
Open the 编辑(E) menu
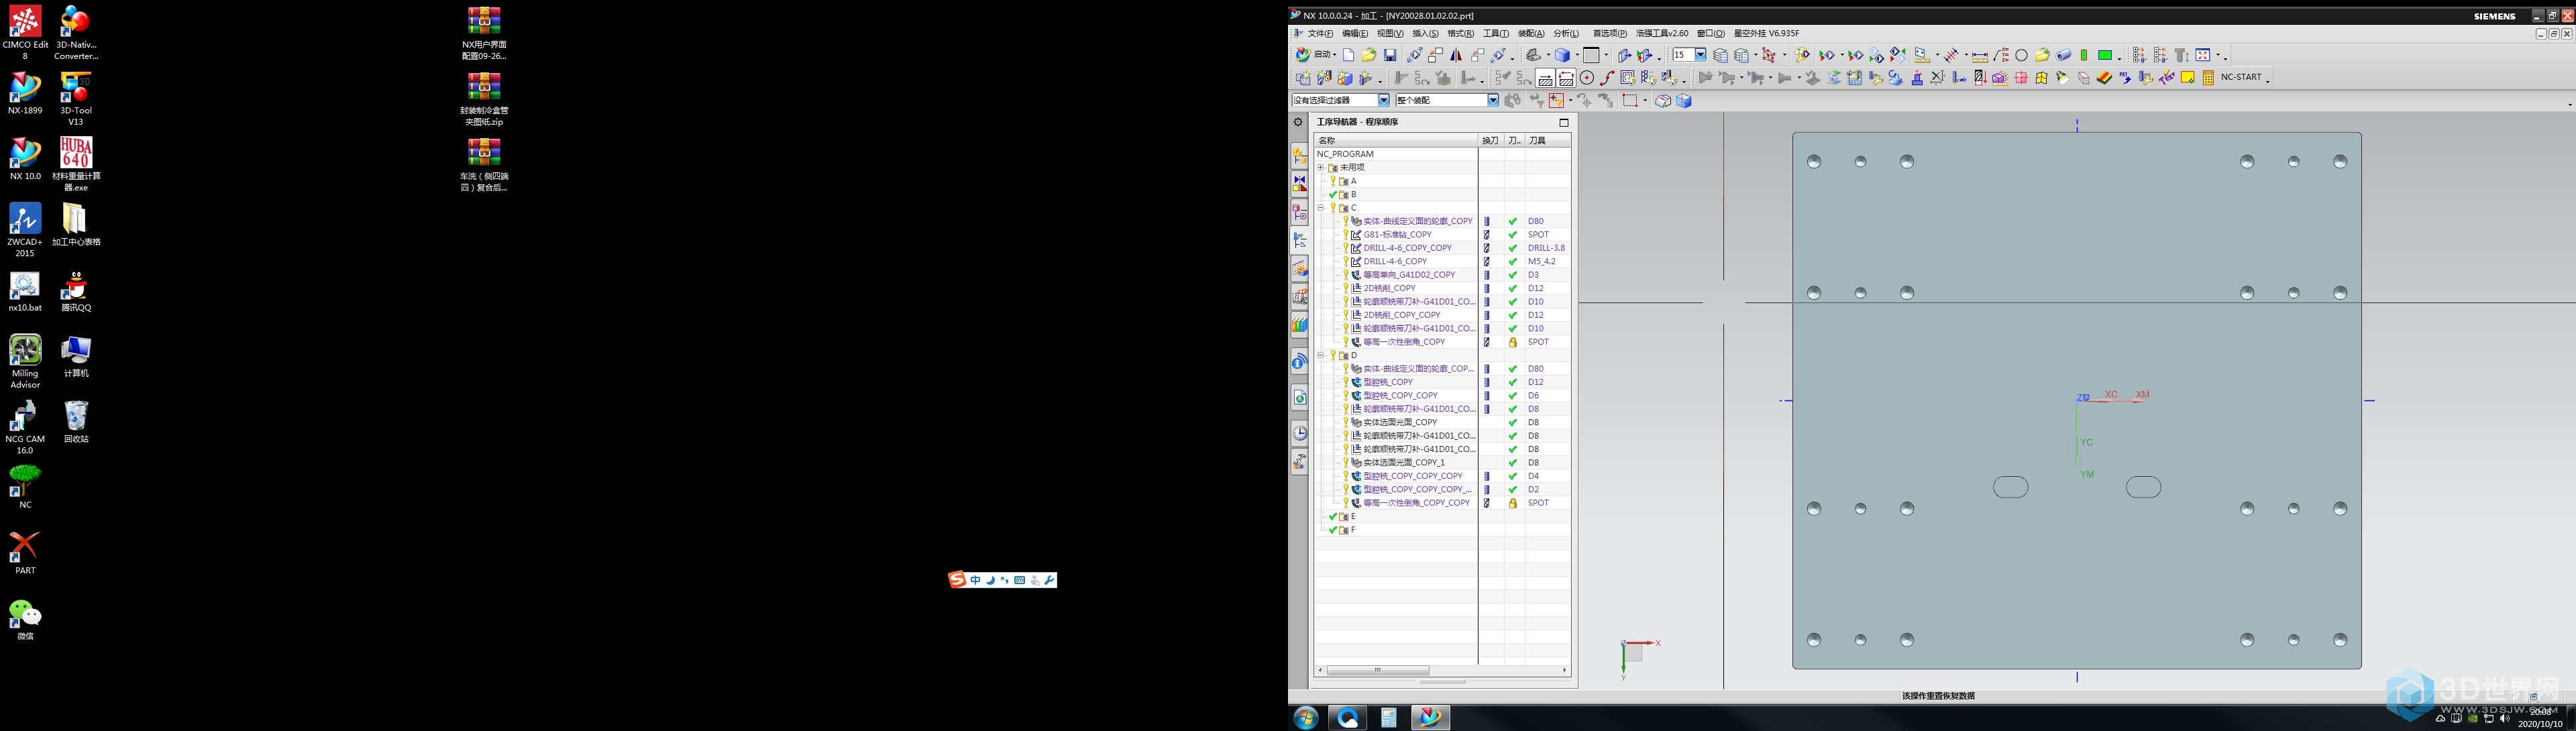(1355, 33)
